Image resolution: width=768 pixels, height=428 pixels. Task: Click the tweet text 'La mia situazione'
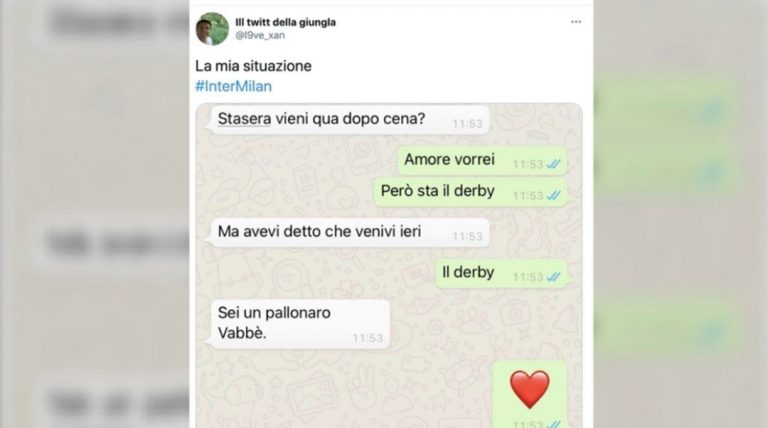pos(253,66)
